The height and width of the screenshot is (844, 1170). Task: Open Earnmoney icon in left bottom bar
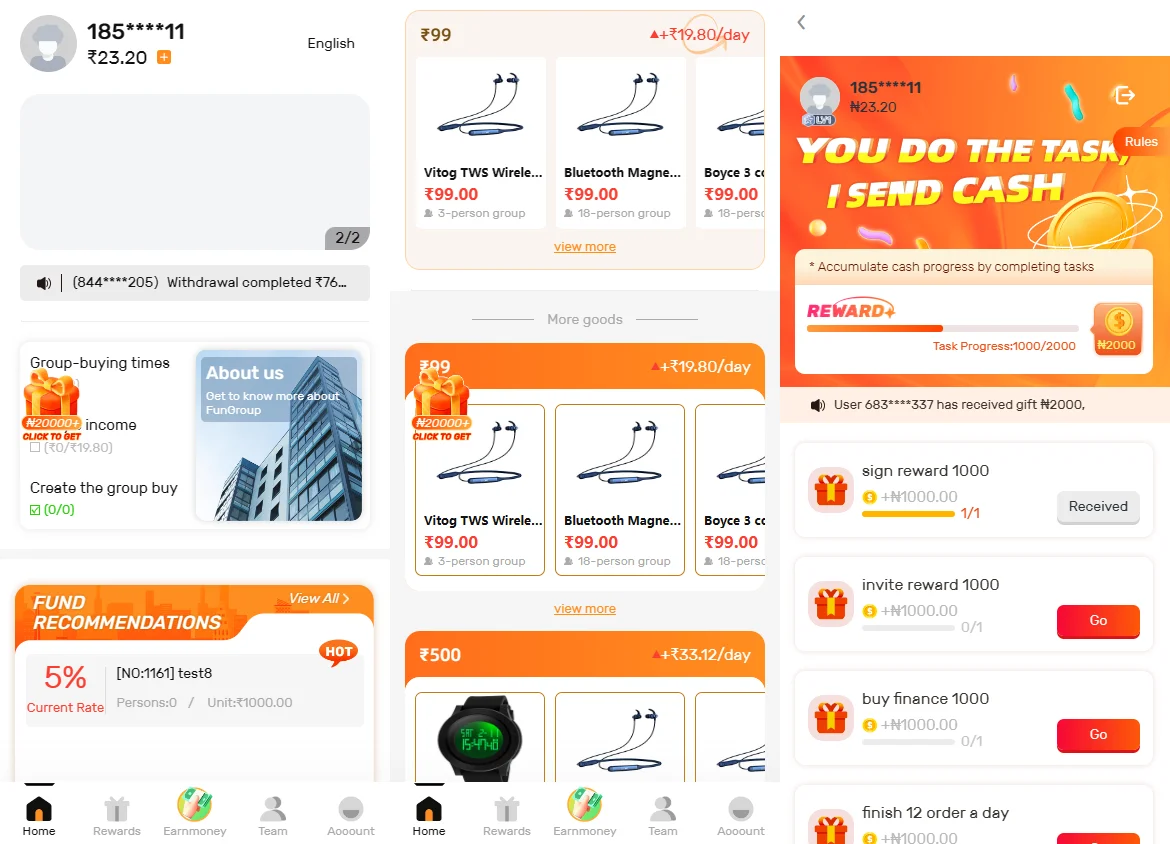click(195, 806)
